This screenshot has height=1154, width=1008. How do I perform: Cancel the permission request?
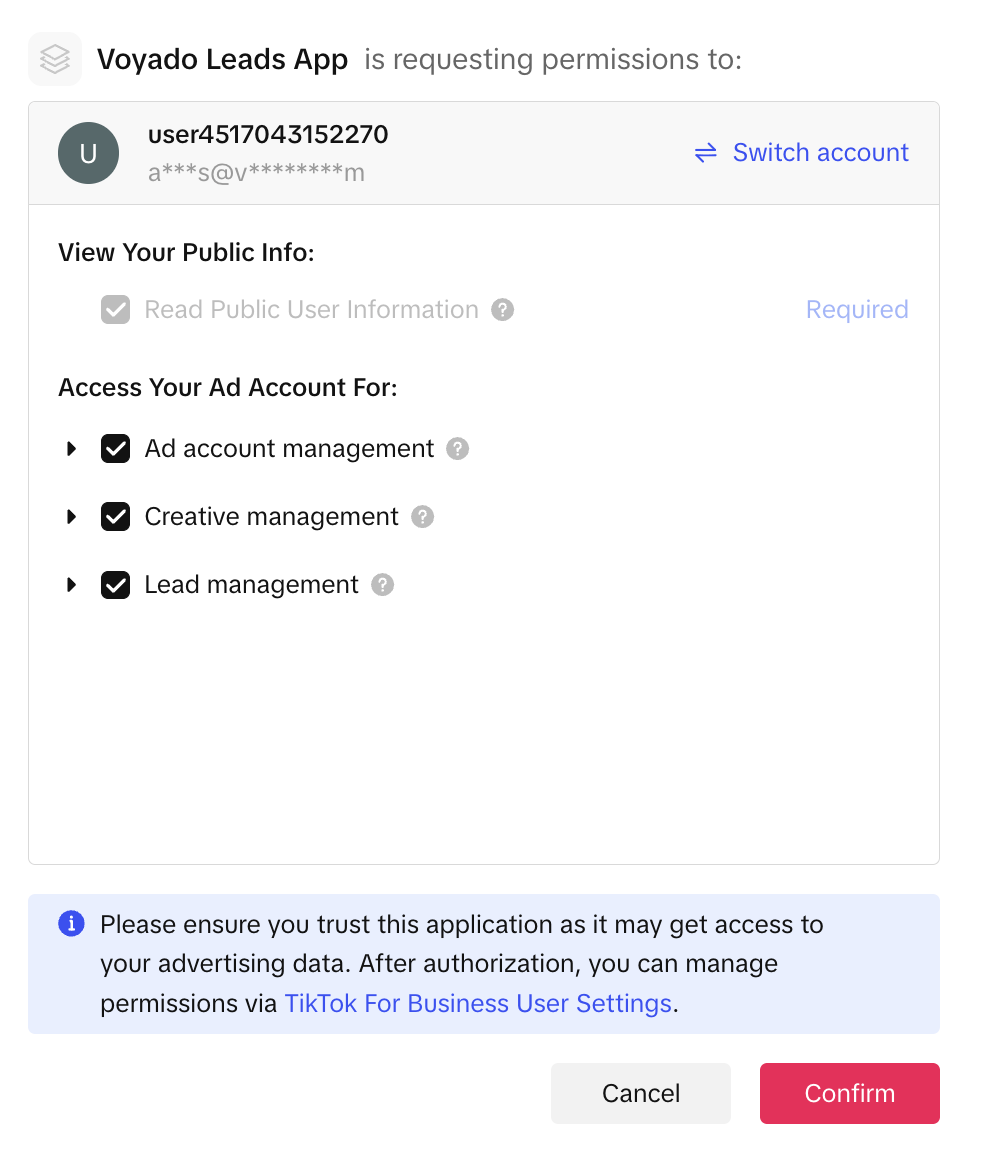pyautogui.click(x=641, y=1093)
